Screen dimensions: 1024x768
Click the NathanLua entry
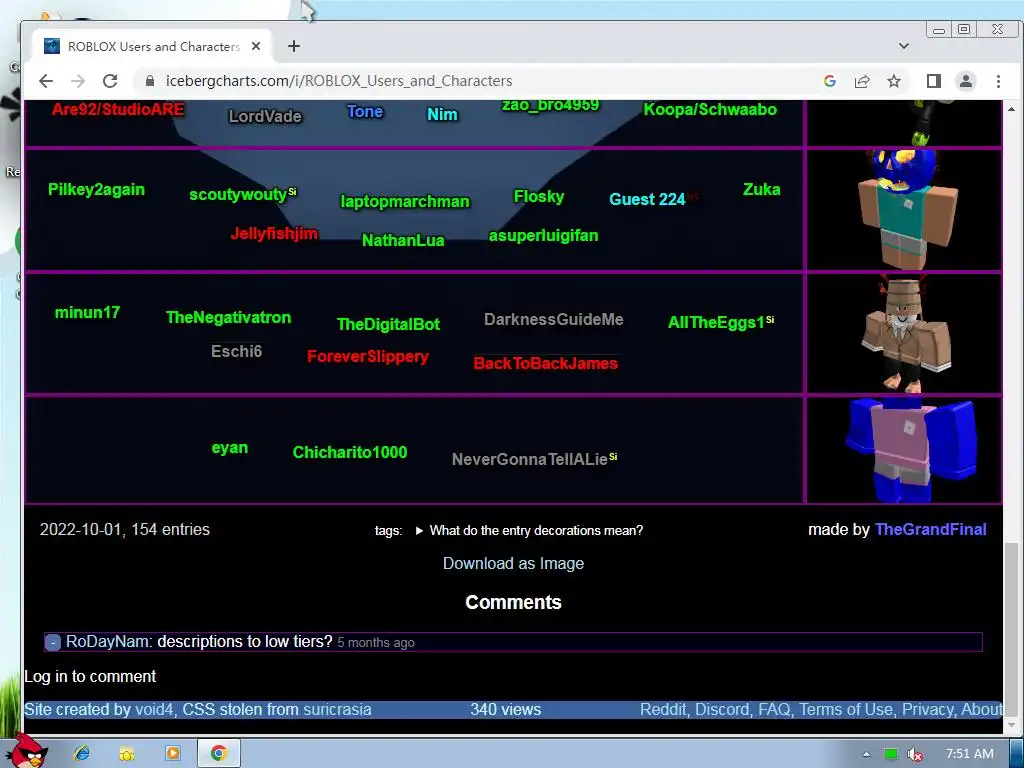(403, 240)
